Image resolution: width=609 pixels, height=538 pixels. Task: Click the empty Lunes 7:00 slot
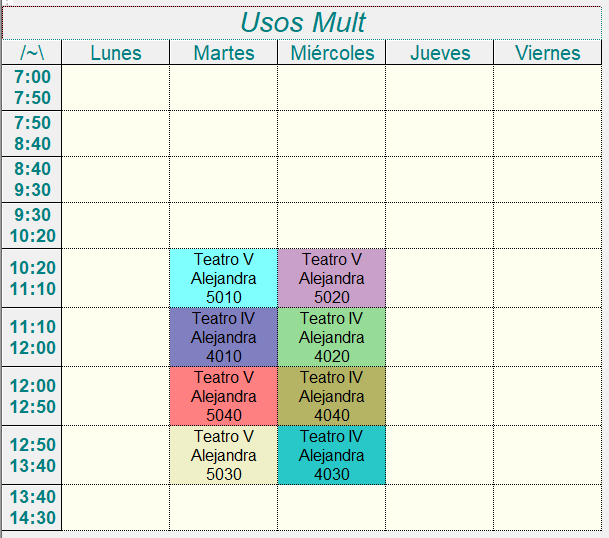116,87
